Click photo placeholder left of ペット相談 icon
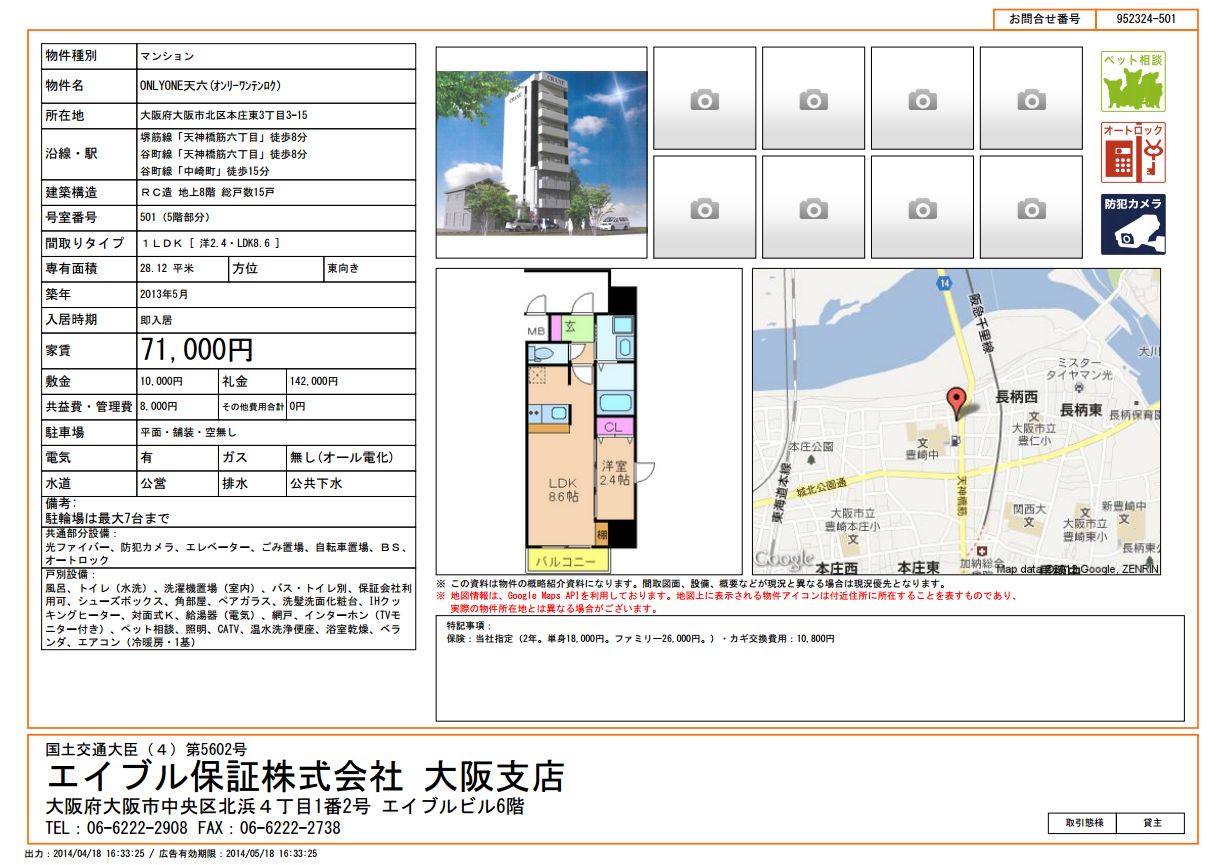Screen dimensions: 1229x865 click(x=1031, y=99)
